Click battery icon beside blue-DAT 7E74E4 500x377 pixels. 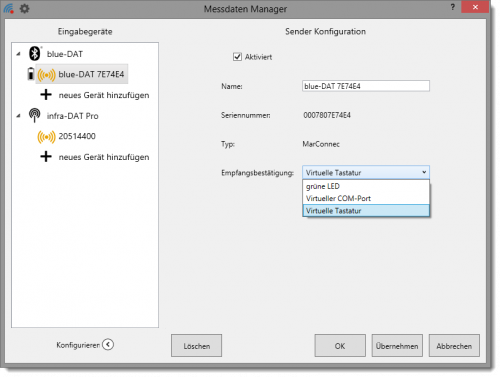(x=31, y=74)
